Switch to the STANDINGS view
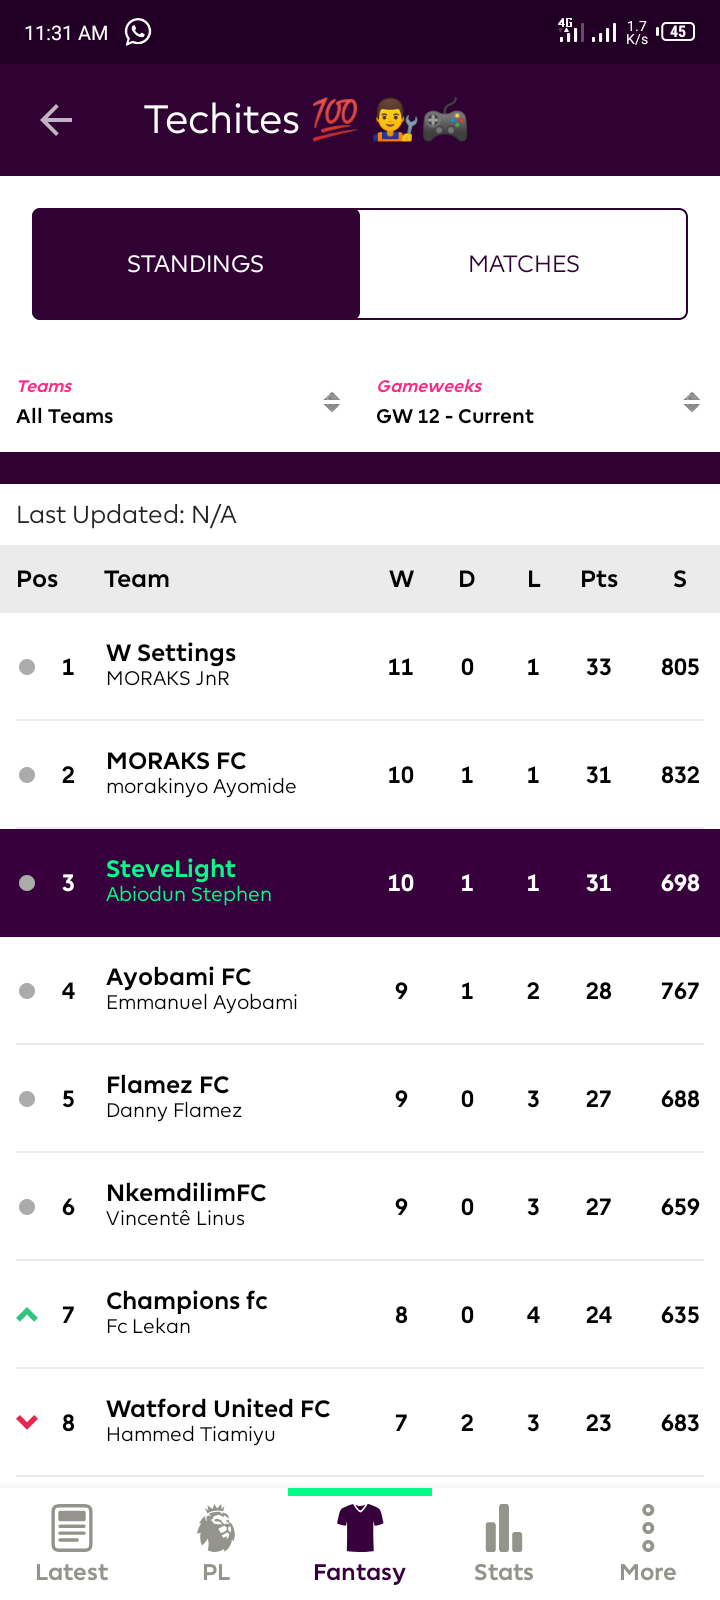This screenshot has width=720, height=1600. tap(196, 264)
